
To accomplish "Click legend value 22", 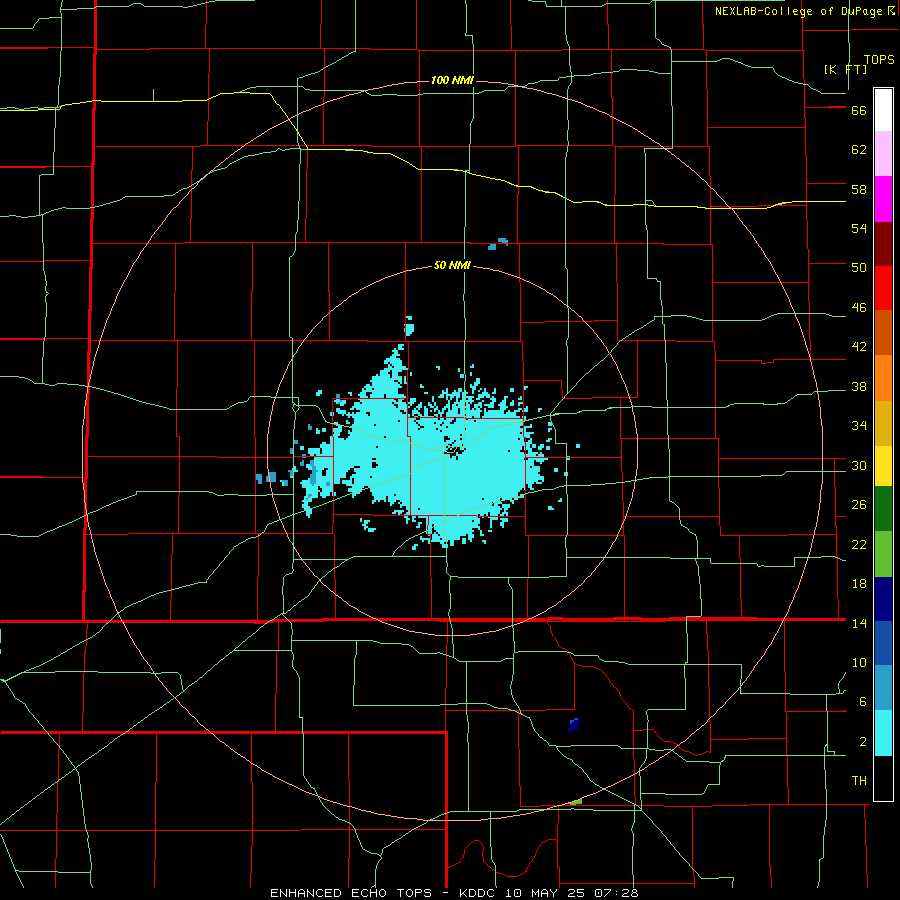I will coord(859,545).
